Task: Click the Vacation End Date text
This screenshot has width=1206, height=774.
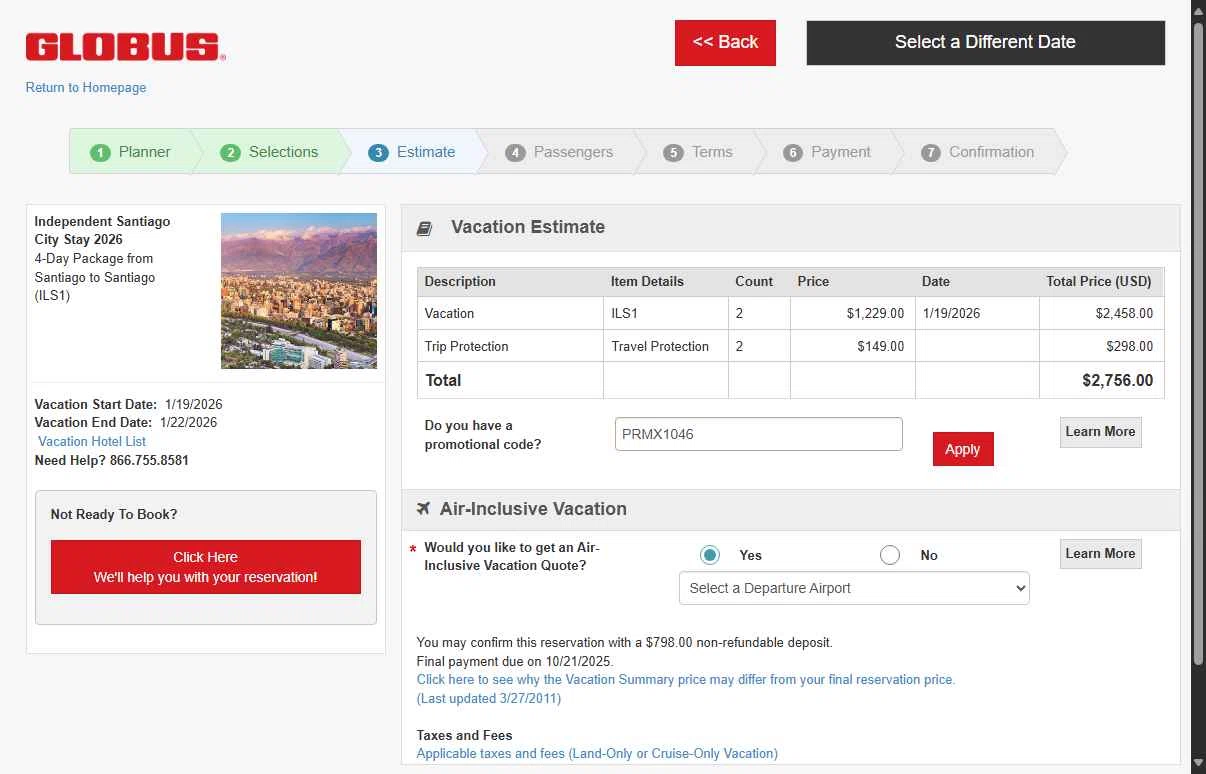Action: coord(126,422)
